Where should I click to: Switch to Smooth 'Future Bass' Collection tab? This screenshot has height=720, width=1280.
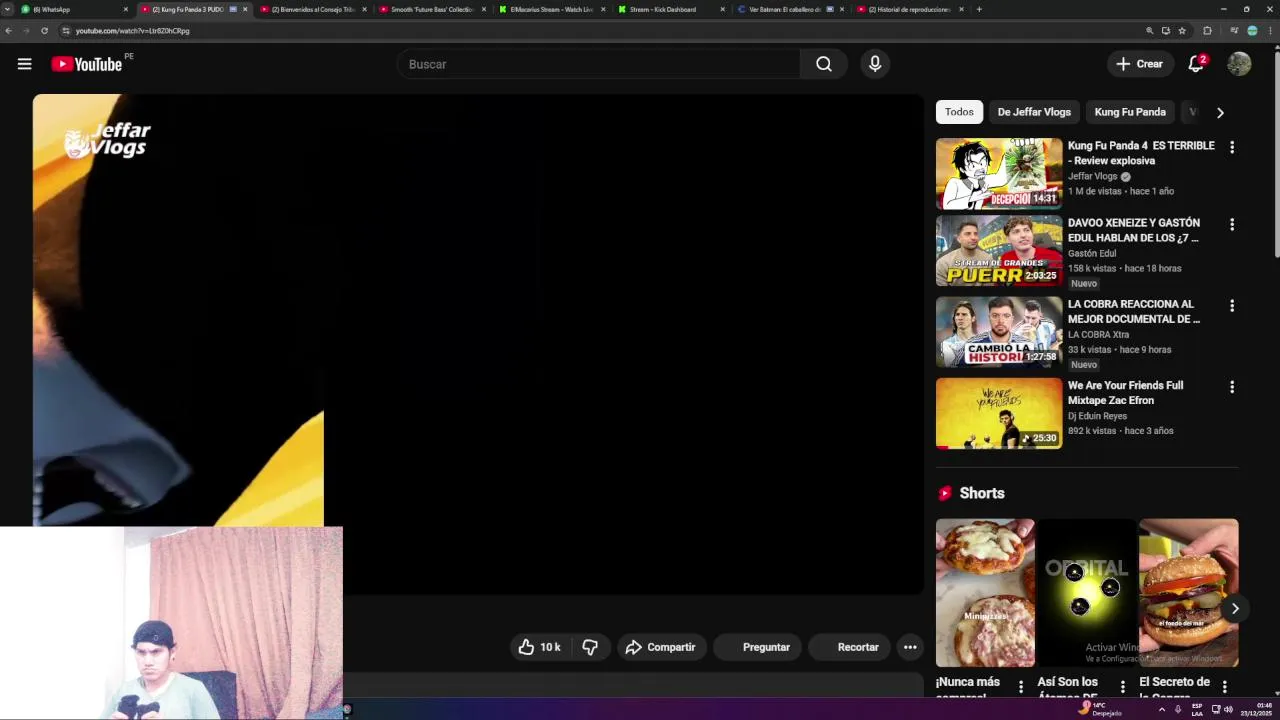[x=433, y=9]
